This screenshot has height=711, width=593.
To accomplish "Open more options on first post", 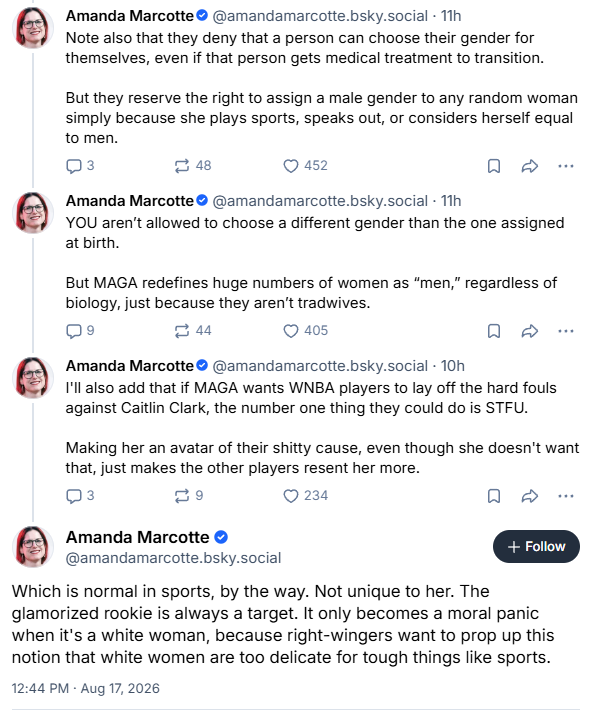I will coord(566,166).
